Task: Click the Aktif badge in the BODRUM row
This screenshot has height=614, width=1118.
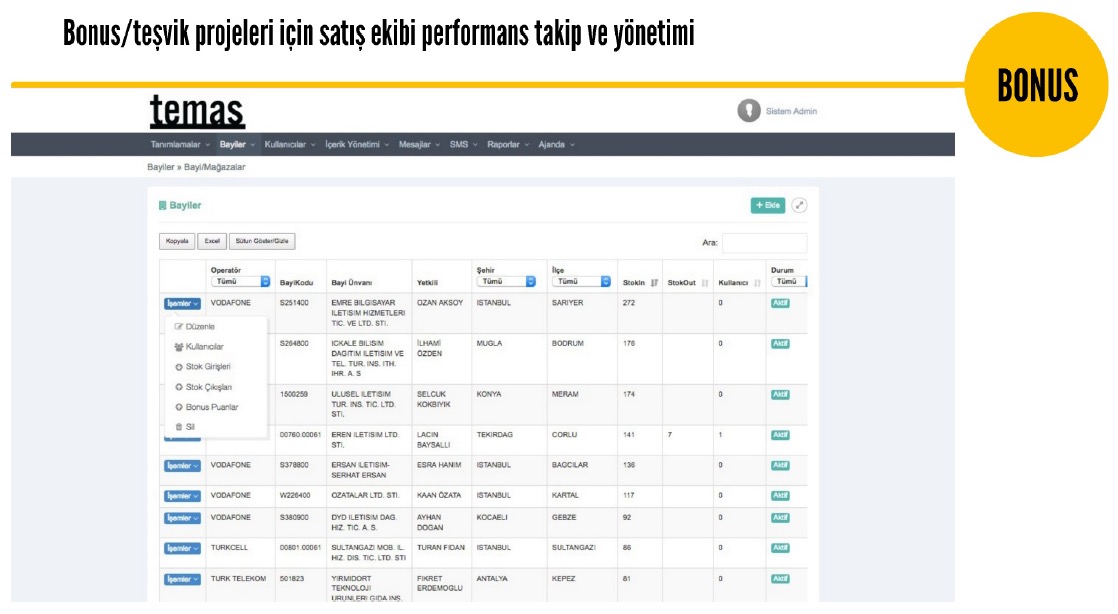Action: pos(780,344)
